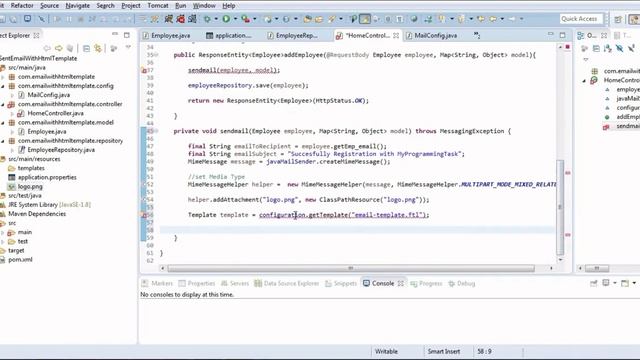Launch Debug with the bug toolbar icon

(207, 19)
